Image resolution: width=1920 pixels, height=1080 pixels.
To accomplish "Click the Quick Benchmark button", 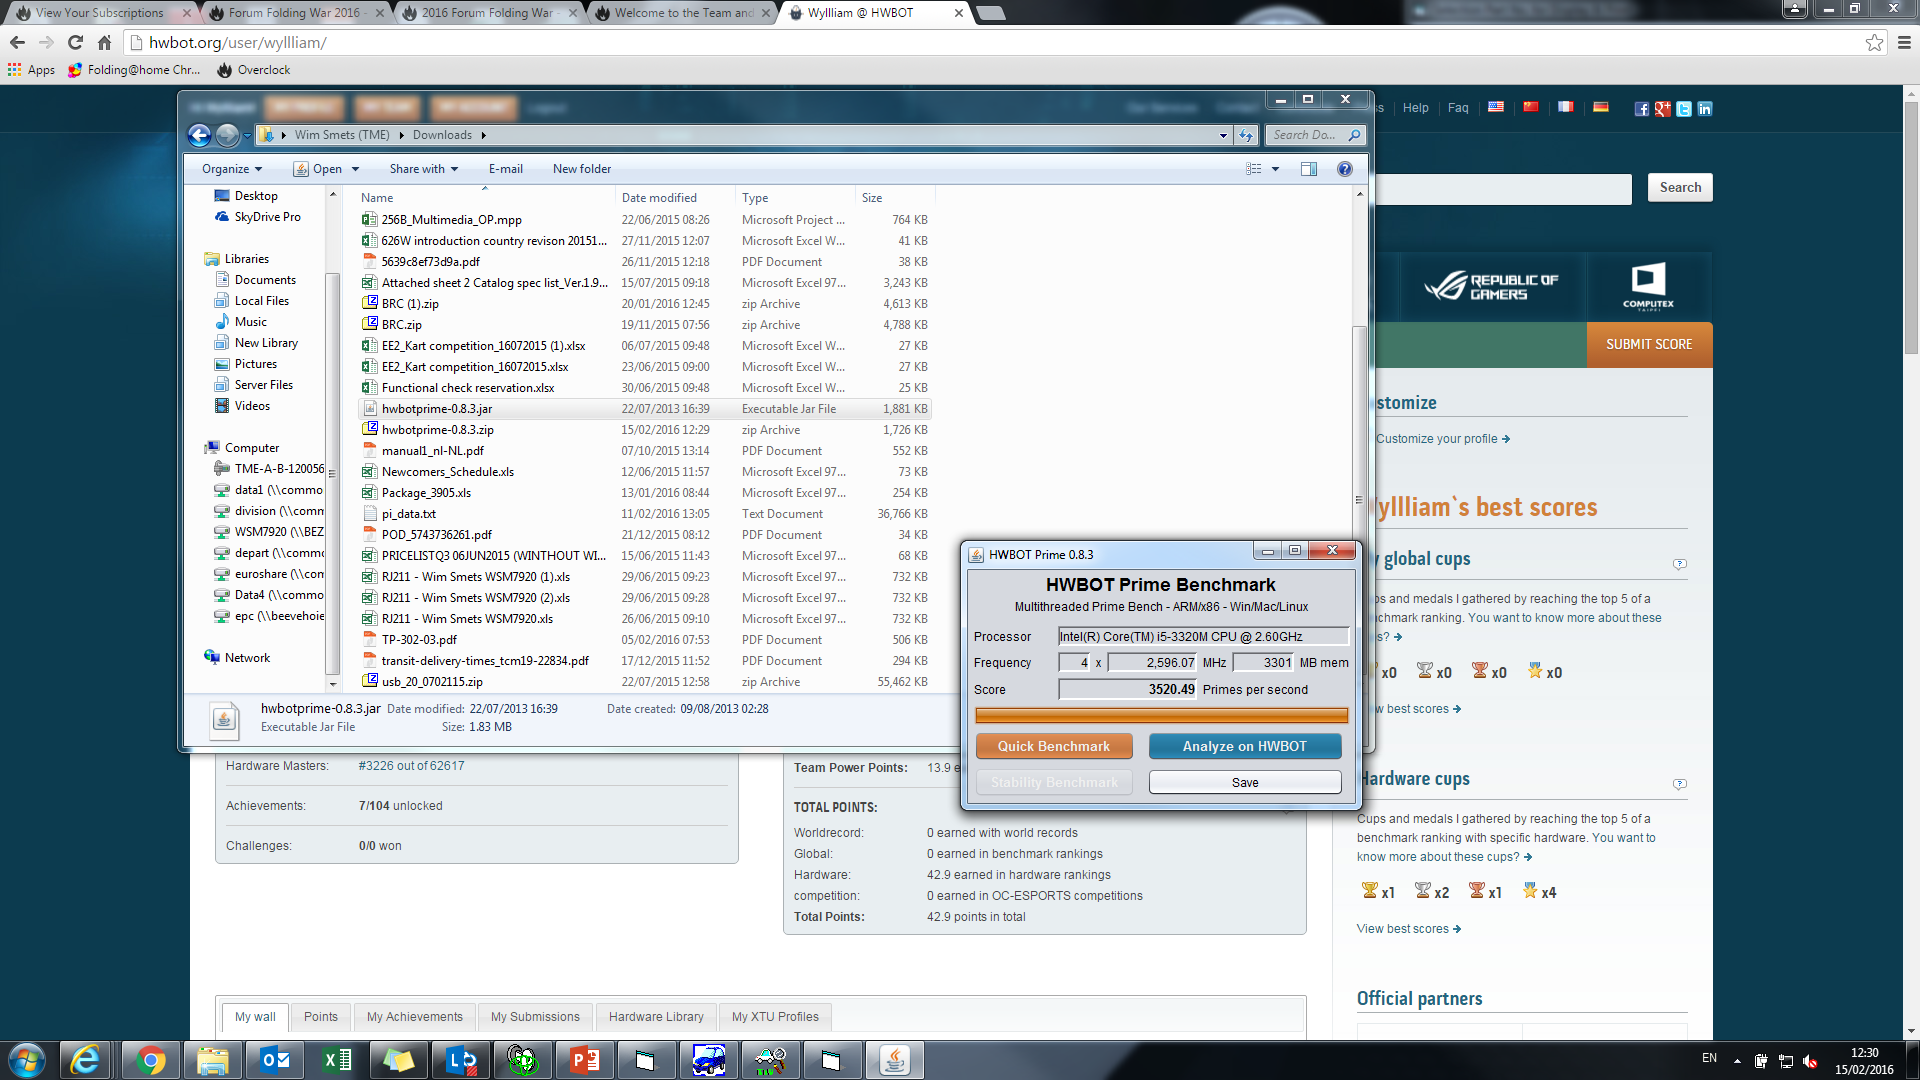I will (1054, 746).
